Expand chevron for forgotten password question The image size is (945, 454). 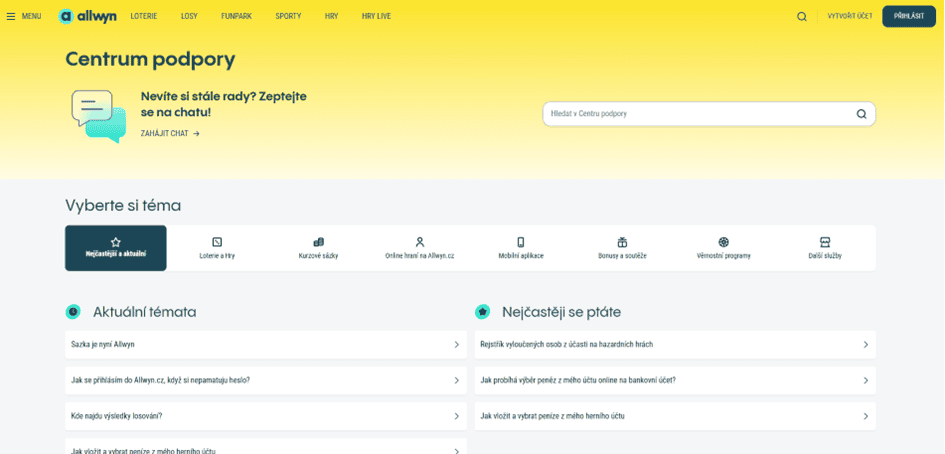coord(456,380)
